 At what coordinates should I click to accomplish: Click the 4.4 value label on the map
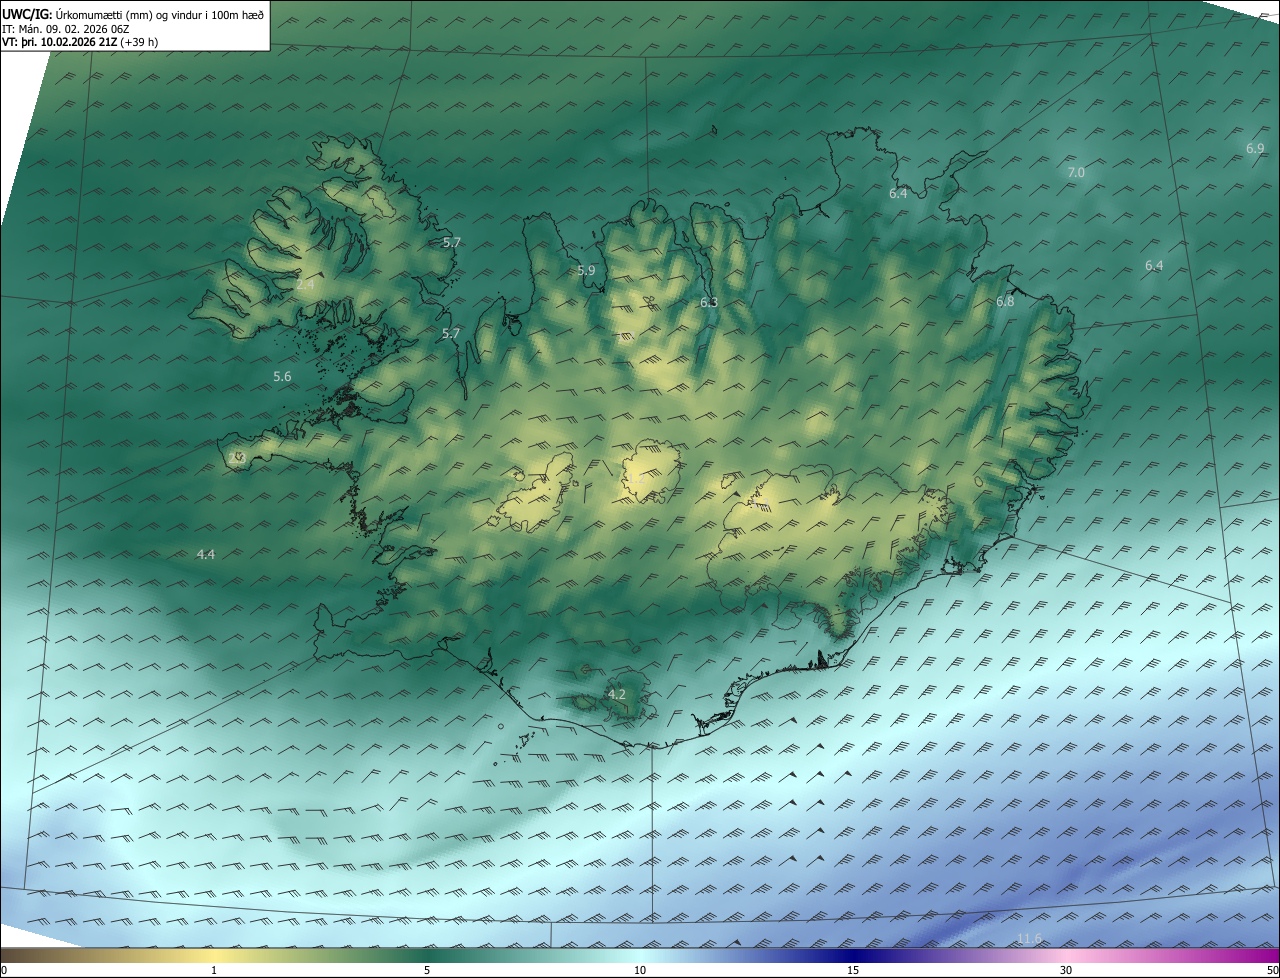206,554
